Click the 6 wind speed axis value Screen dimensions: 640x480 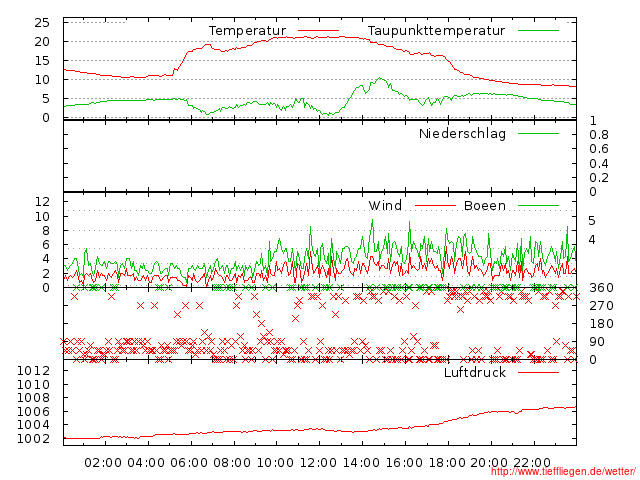click(46, 245)
